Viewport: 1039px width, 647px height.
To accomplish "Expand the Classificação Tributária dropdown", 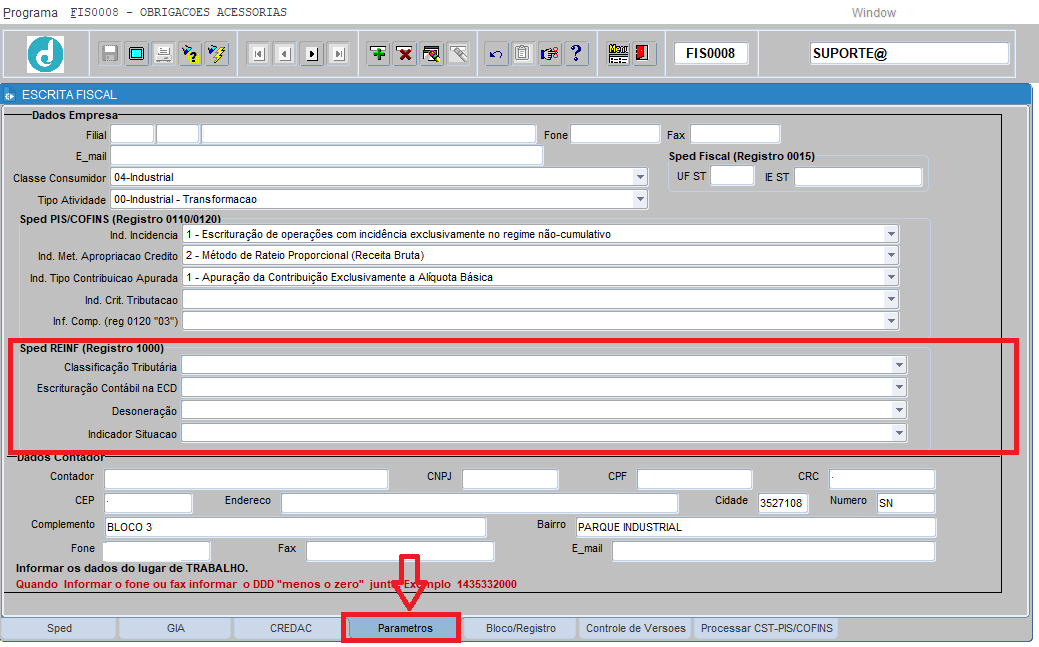I will (900, 366).
